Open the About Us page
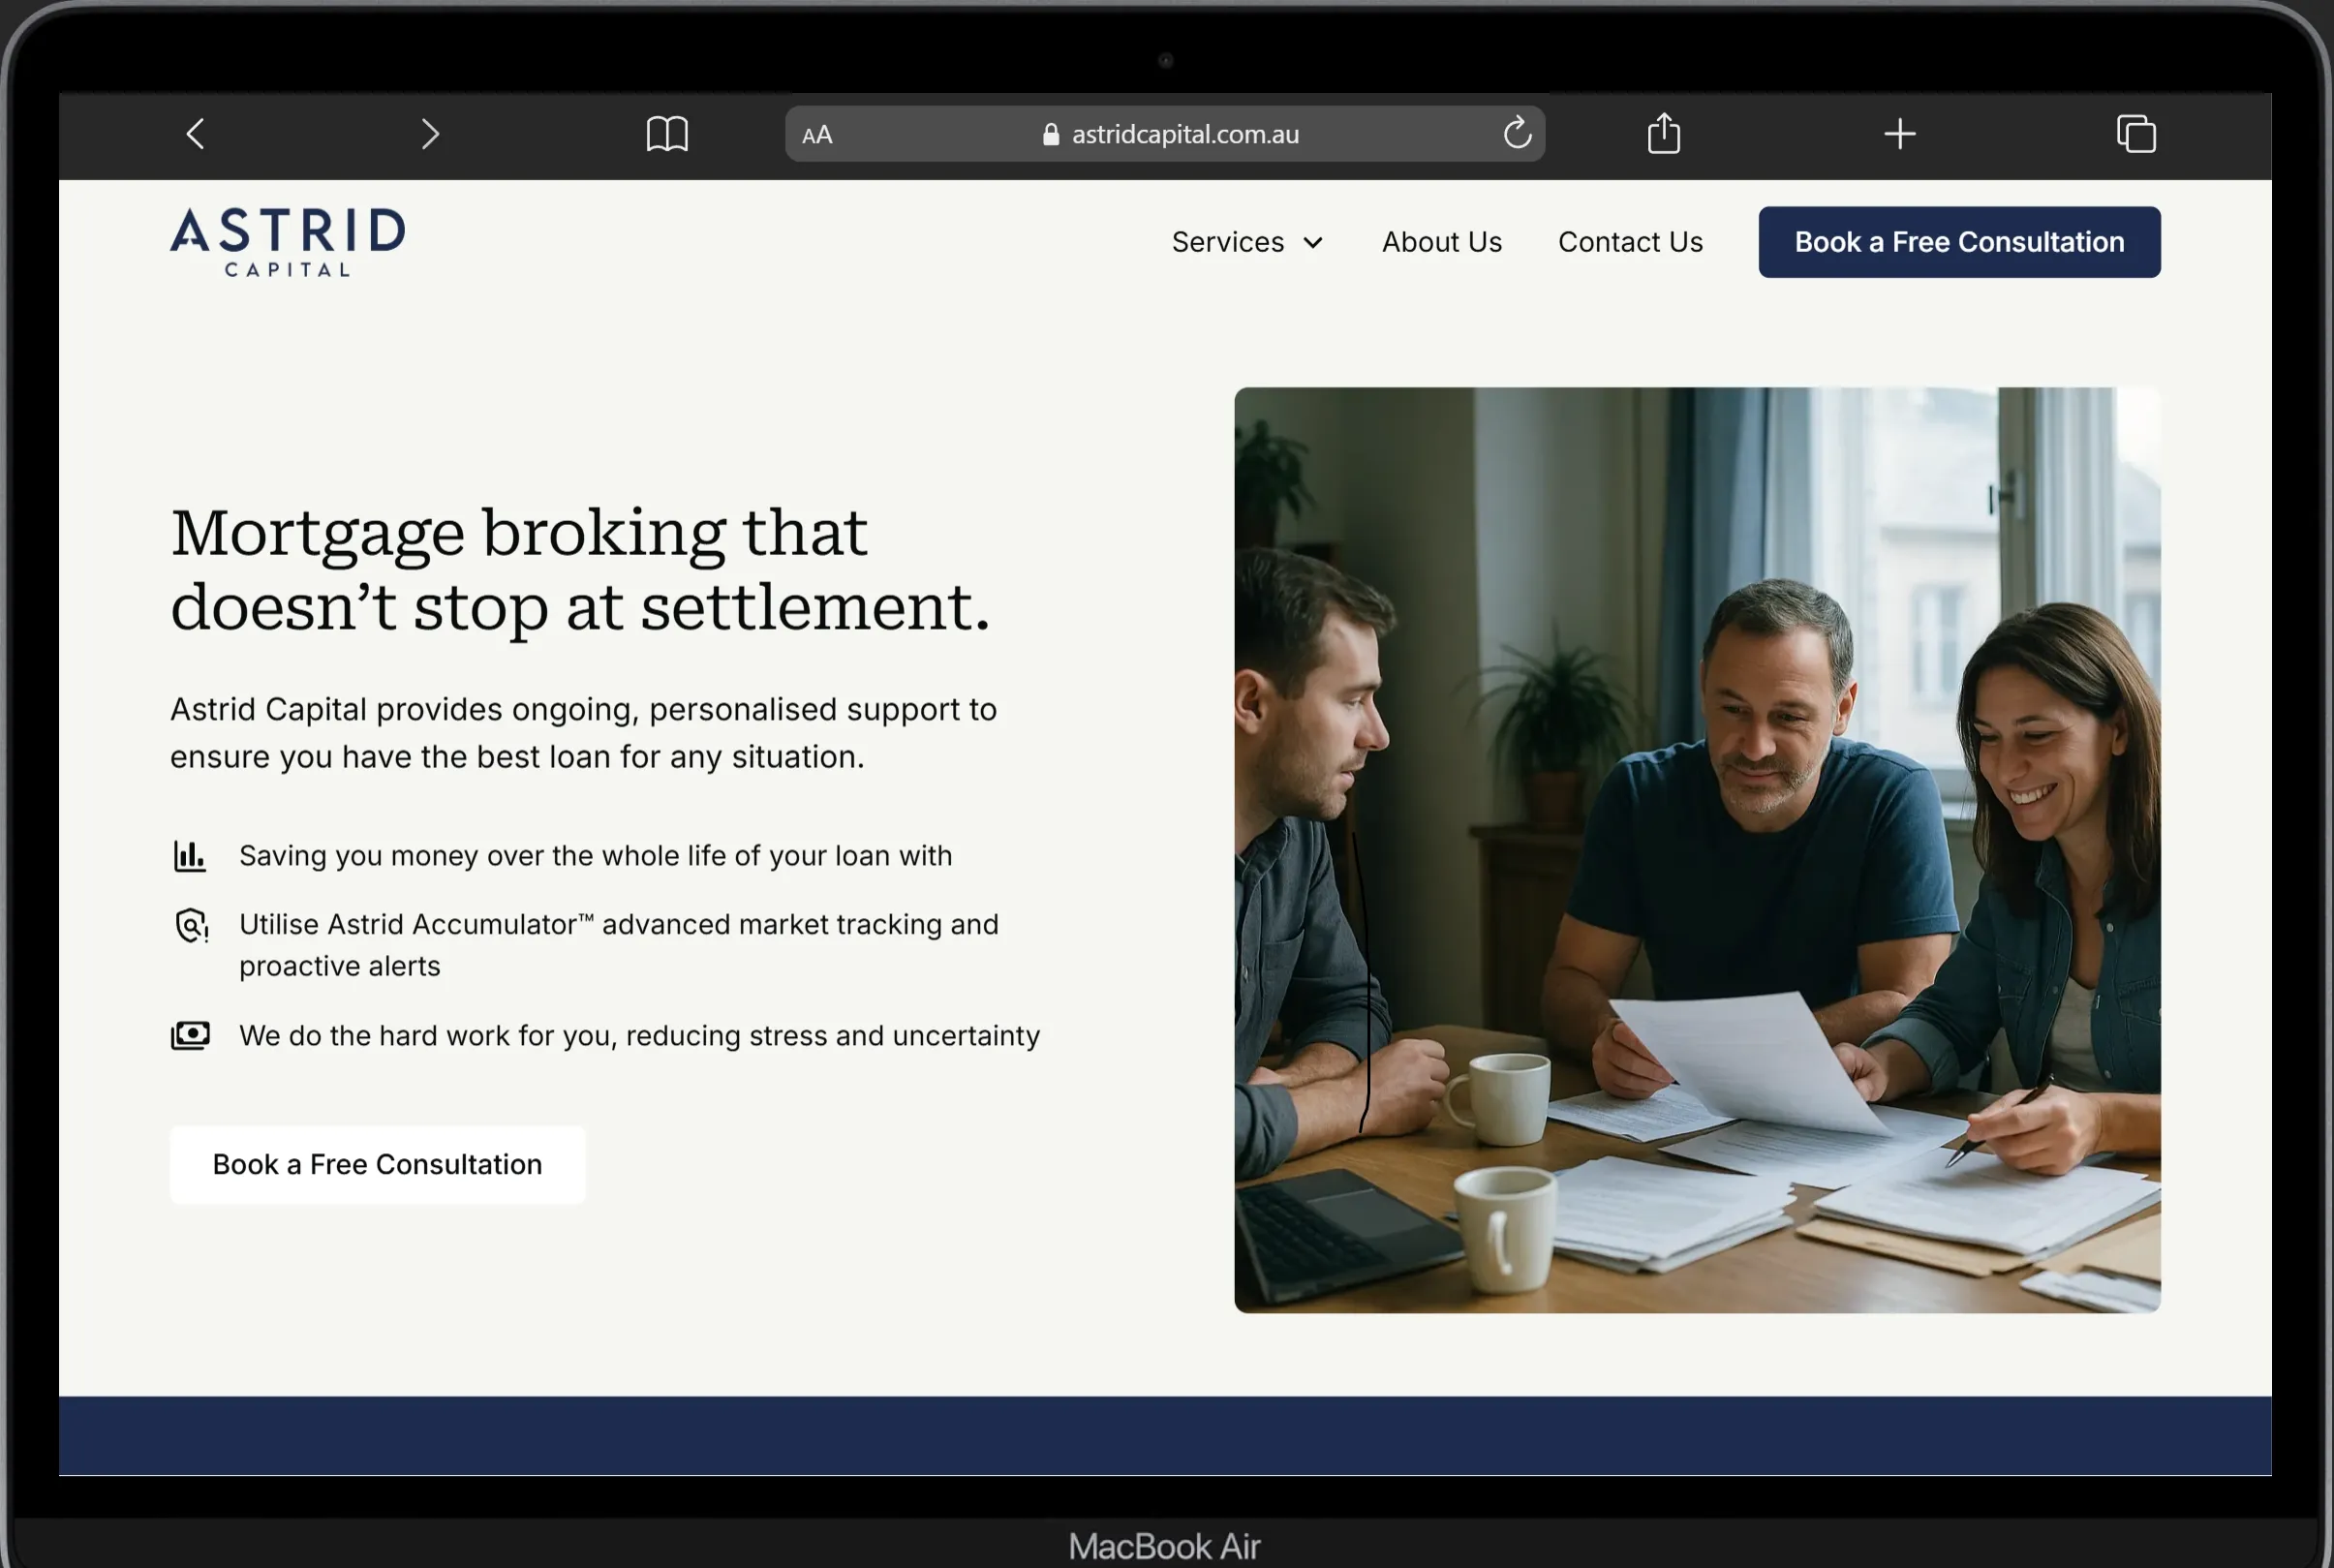 click(1441, 241)
